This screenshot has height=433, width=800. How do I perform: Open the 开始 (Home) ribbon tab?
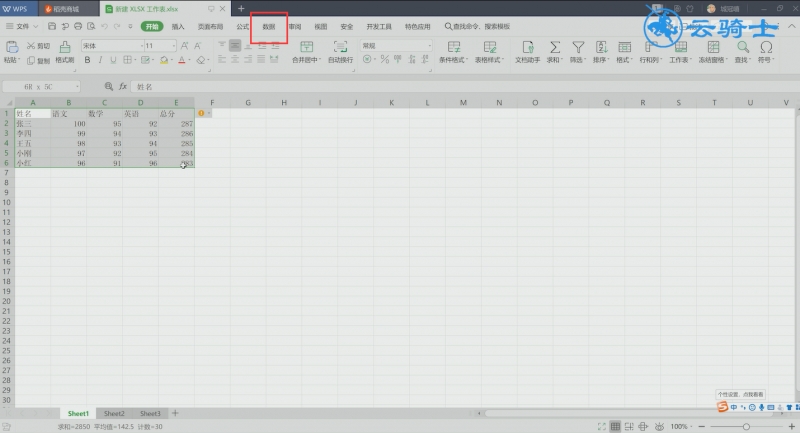(152, 27)
